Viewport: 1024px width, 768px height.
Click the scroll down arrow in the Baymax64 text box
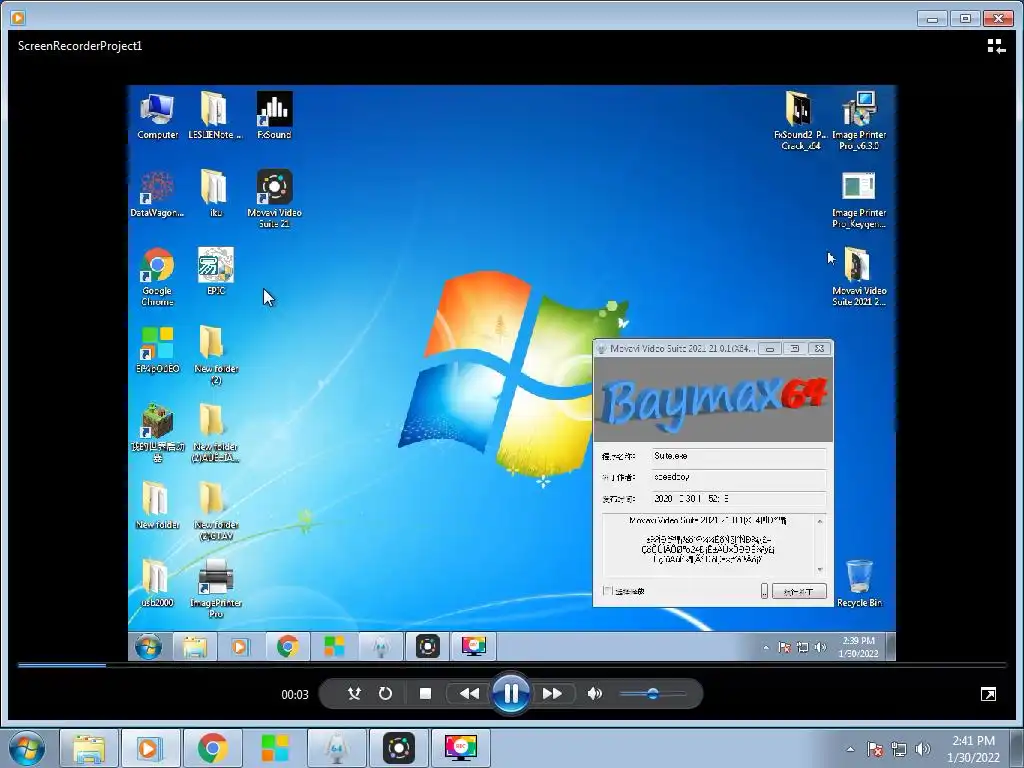[x=820, y=570]
